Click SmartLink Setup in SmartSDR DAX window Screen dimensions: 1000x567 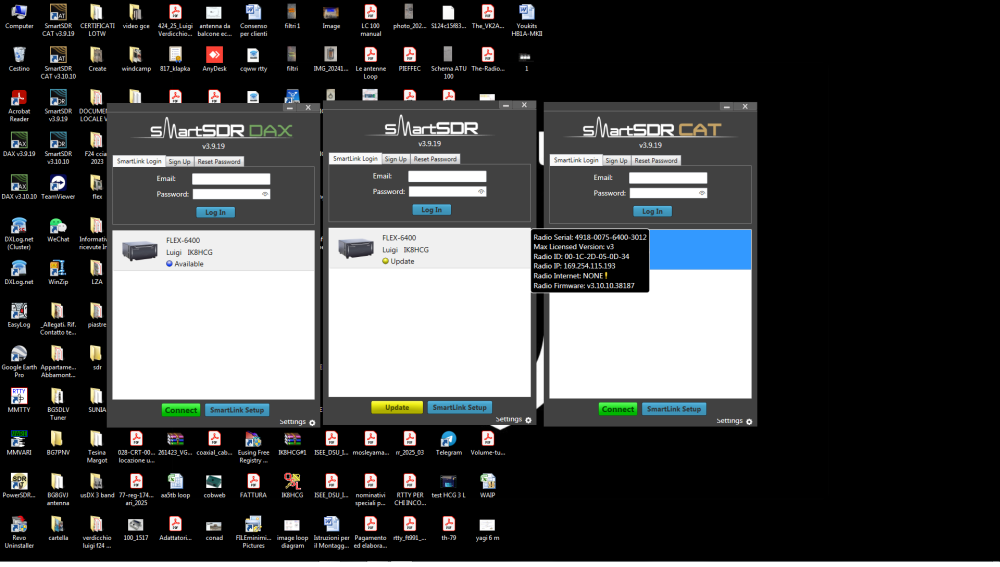(237, 409)
